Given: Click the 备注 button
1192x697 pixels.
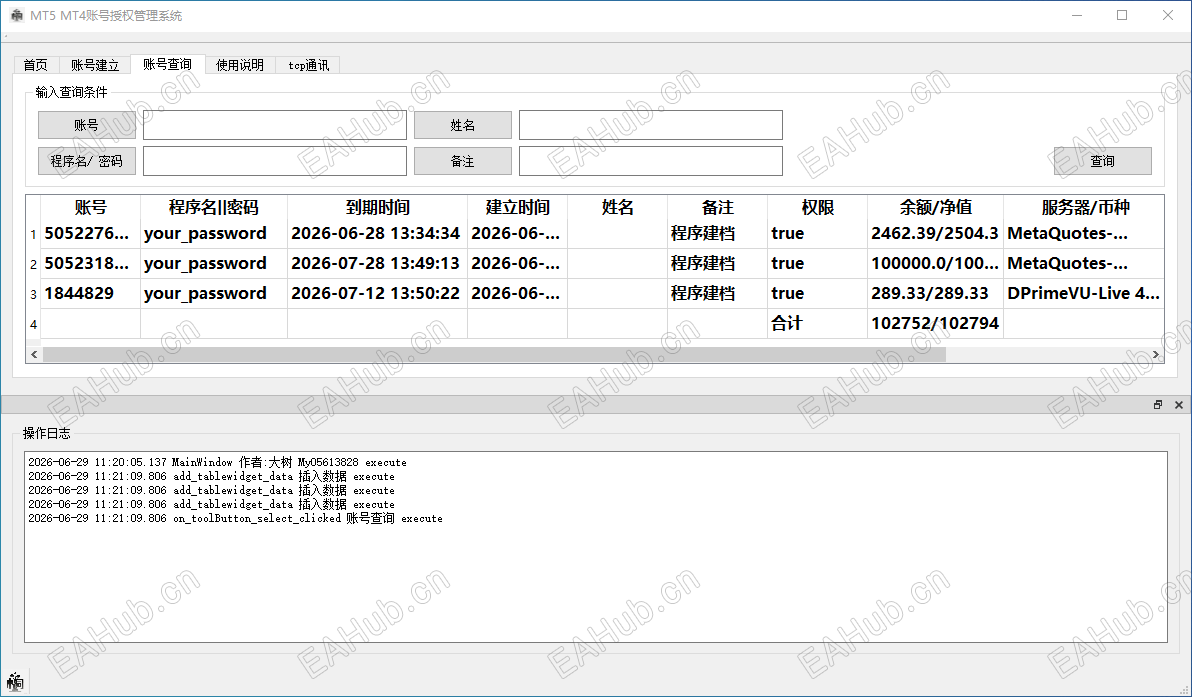Looking at the screenshot, I should [x=462, y=161].
